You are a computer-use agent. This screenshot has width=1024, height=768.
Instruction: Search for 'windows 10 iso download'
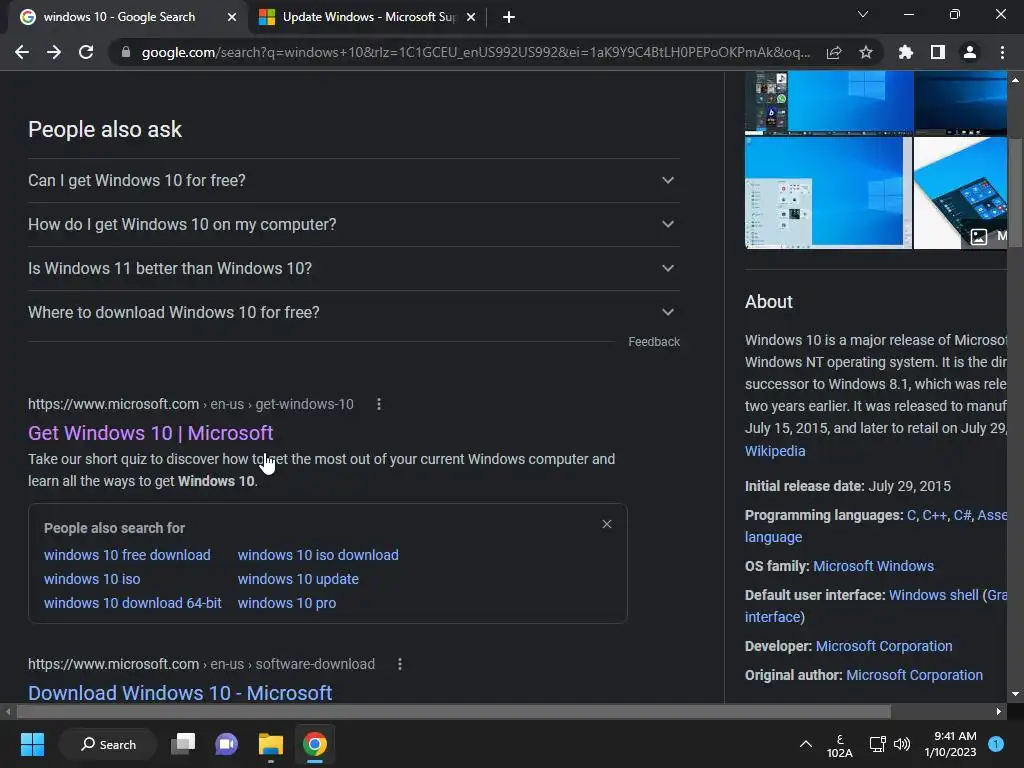pos(318,555)
